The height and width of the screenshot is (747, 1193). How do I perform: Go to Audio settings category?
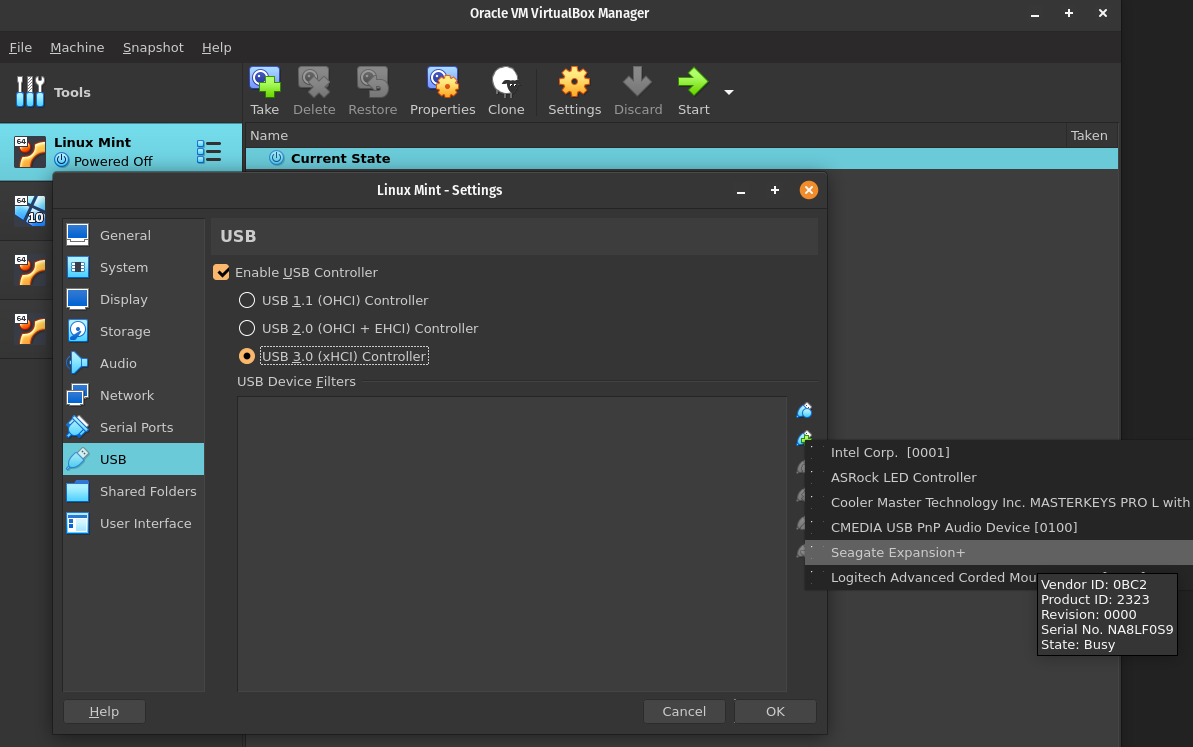pyautogui.click(x=133, y=363)
